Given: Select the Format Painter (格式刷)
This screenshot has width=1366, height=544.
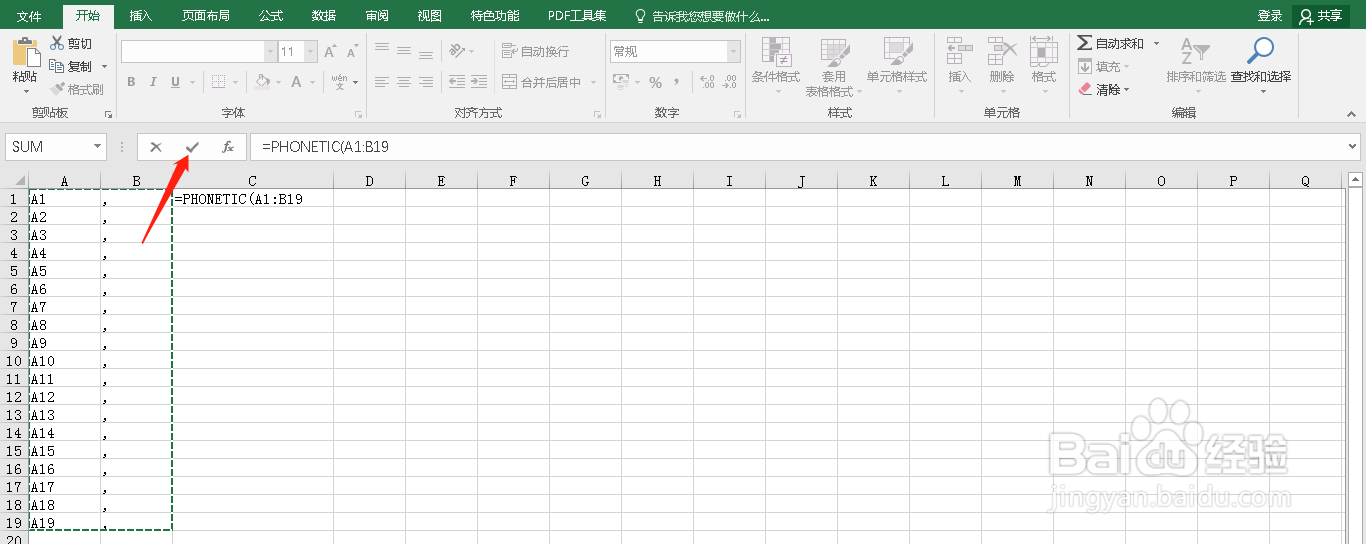Looking at the screenshot, I should click(77, 89).
